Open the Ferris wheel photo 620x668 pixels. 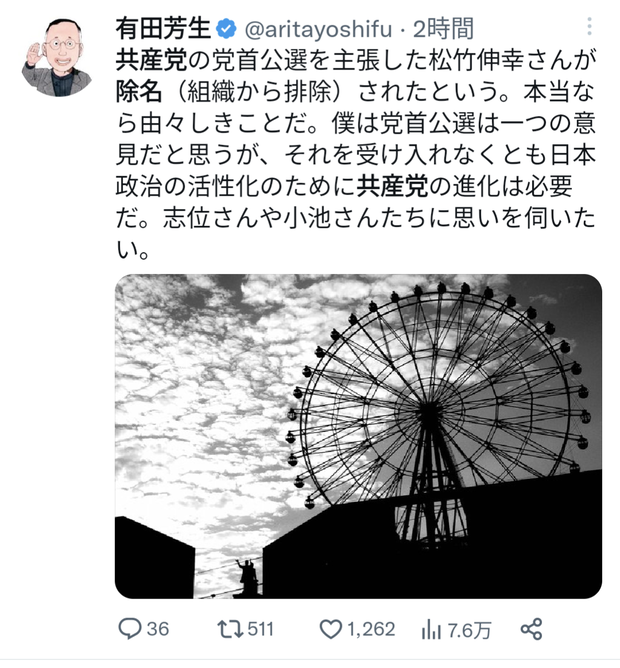point(358,436)
